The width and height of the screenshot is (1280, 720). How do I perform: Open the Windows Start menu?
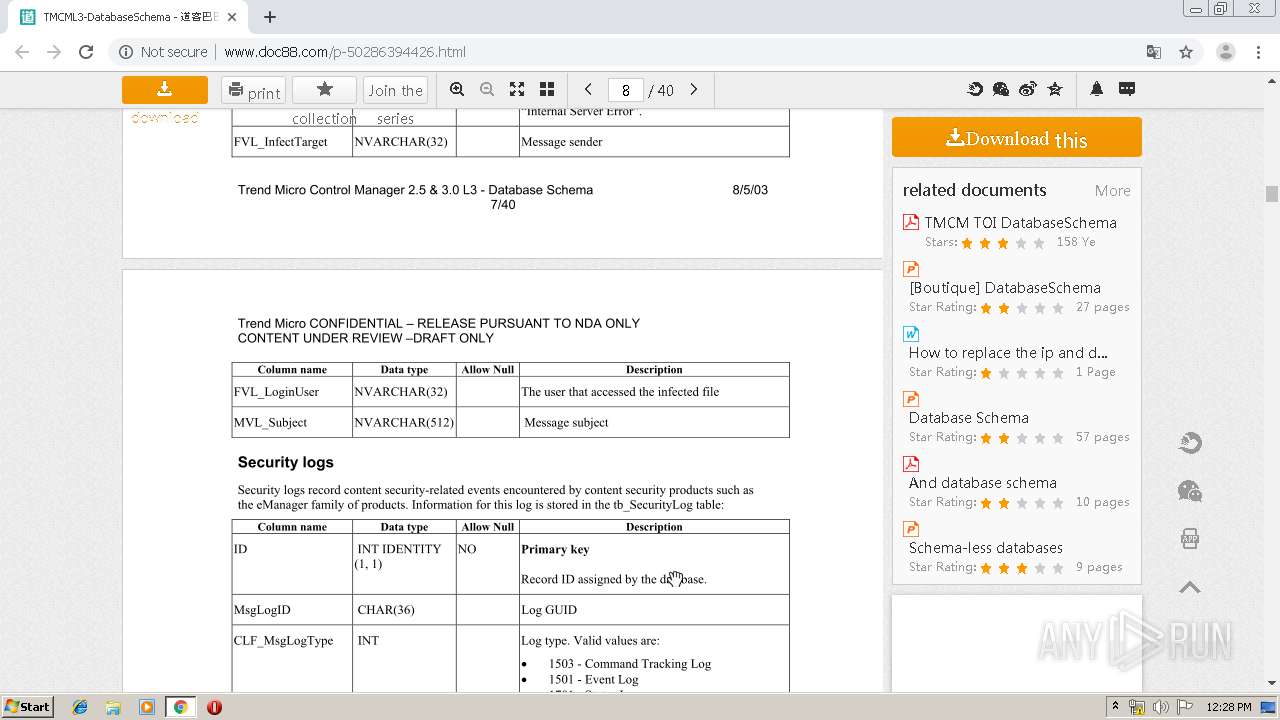(x=27, y=706)
